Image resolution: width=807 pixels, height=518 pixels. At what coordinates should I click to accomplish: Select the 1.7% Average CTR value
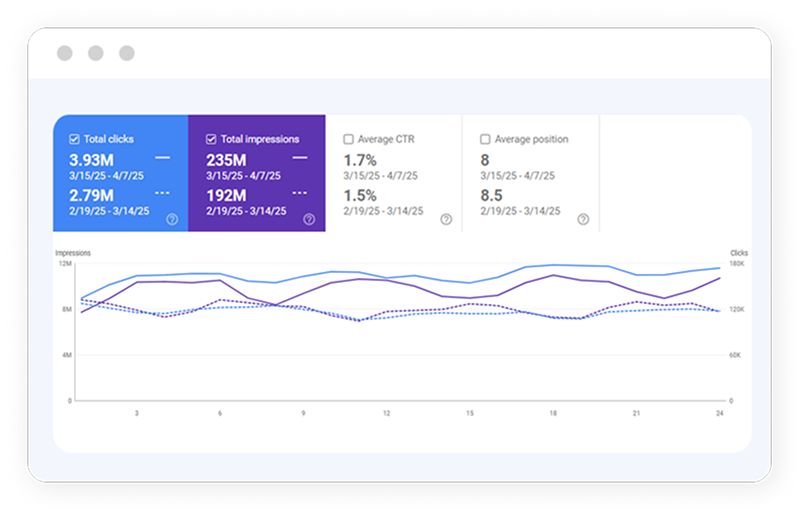tap(360, 160)
